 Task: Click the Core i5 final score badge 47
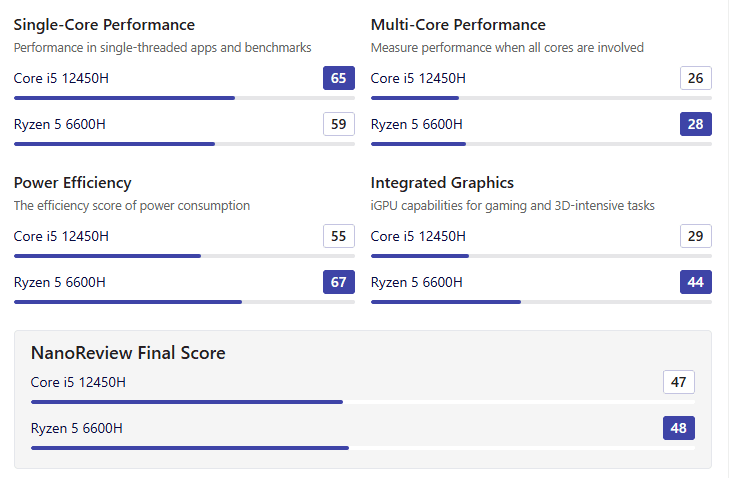point(679,382)
